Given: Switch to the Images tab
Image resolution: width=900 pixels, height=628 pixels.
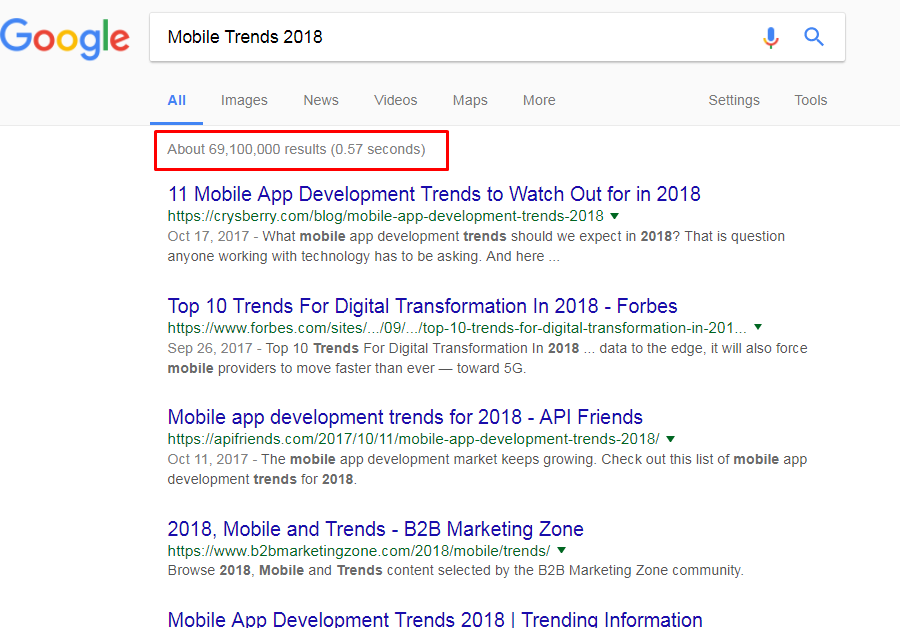Looking at the screenshot, I should click(244, 100).
